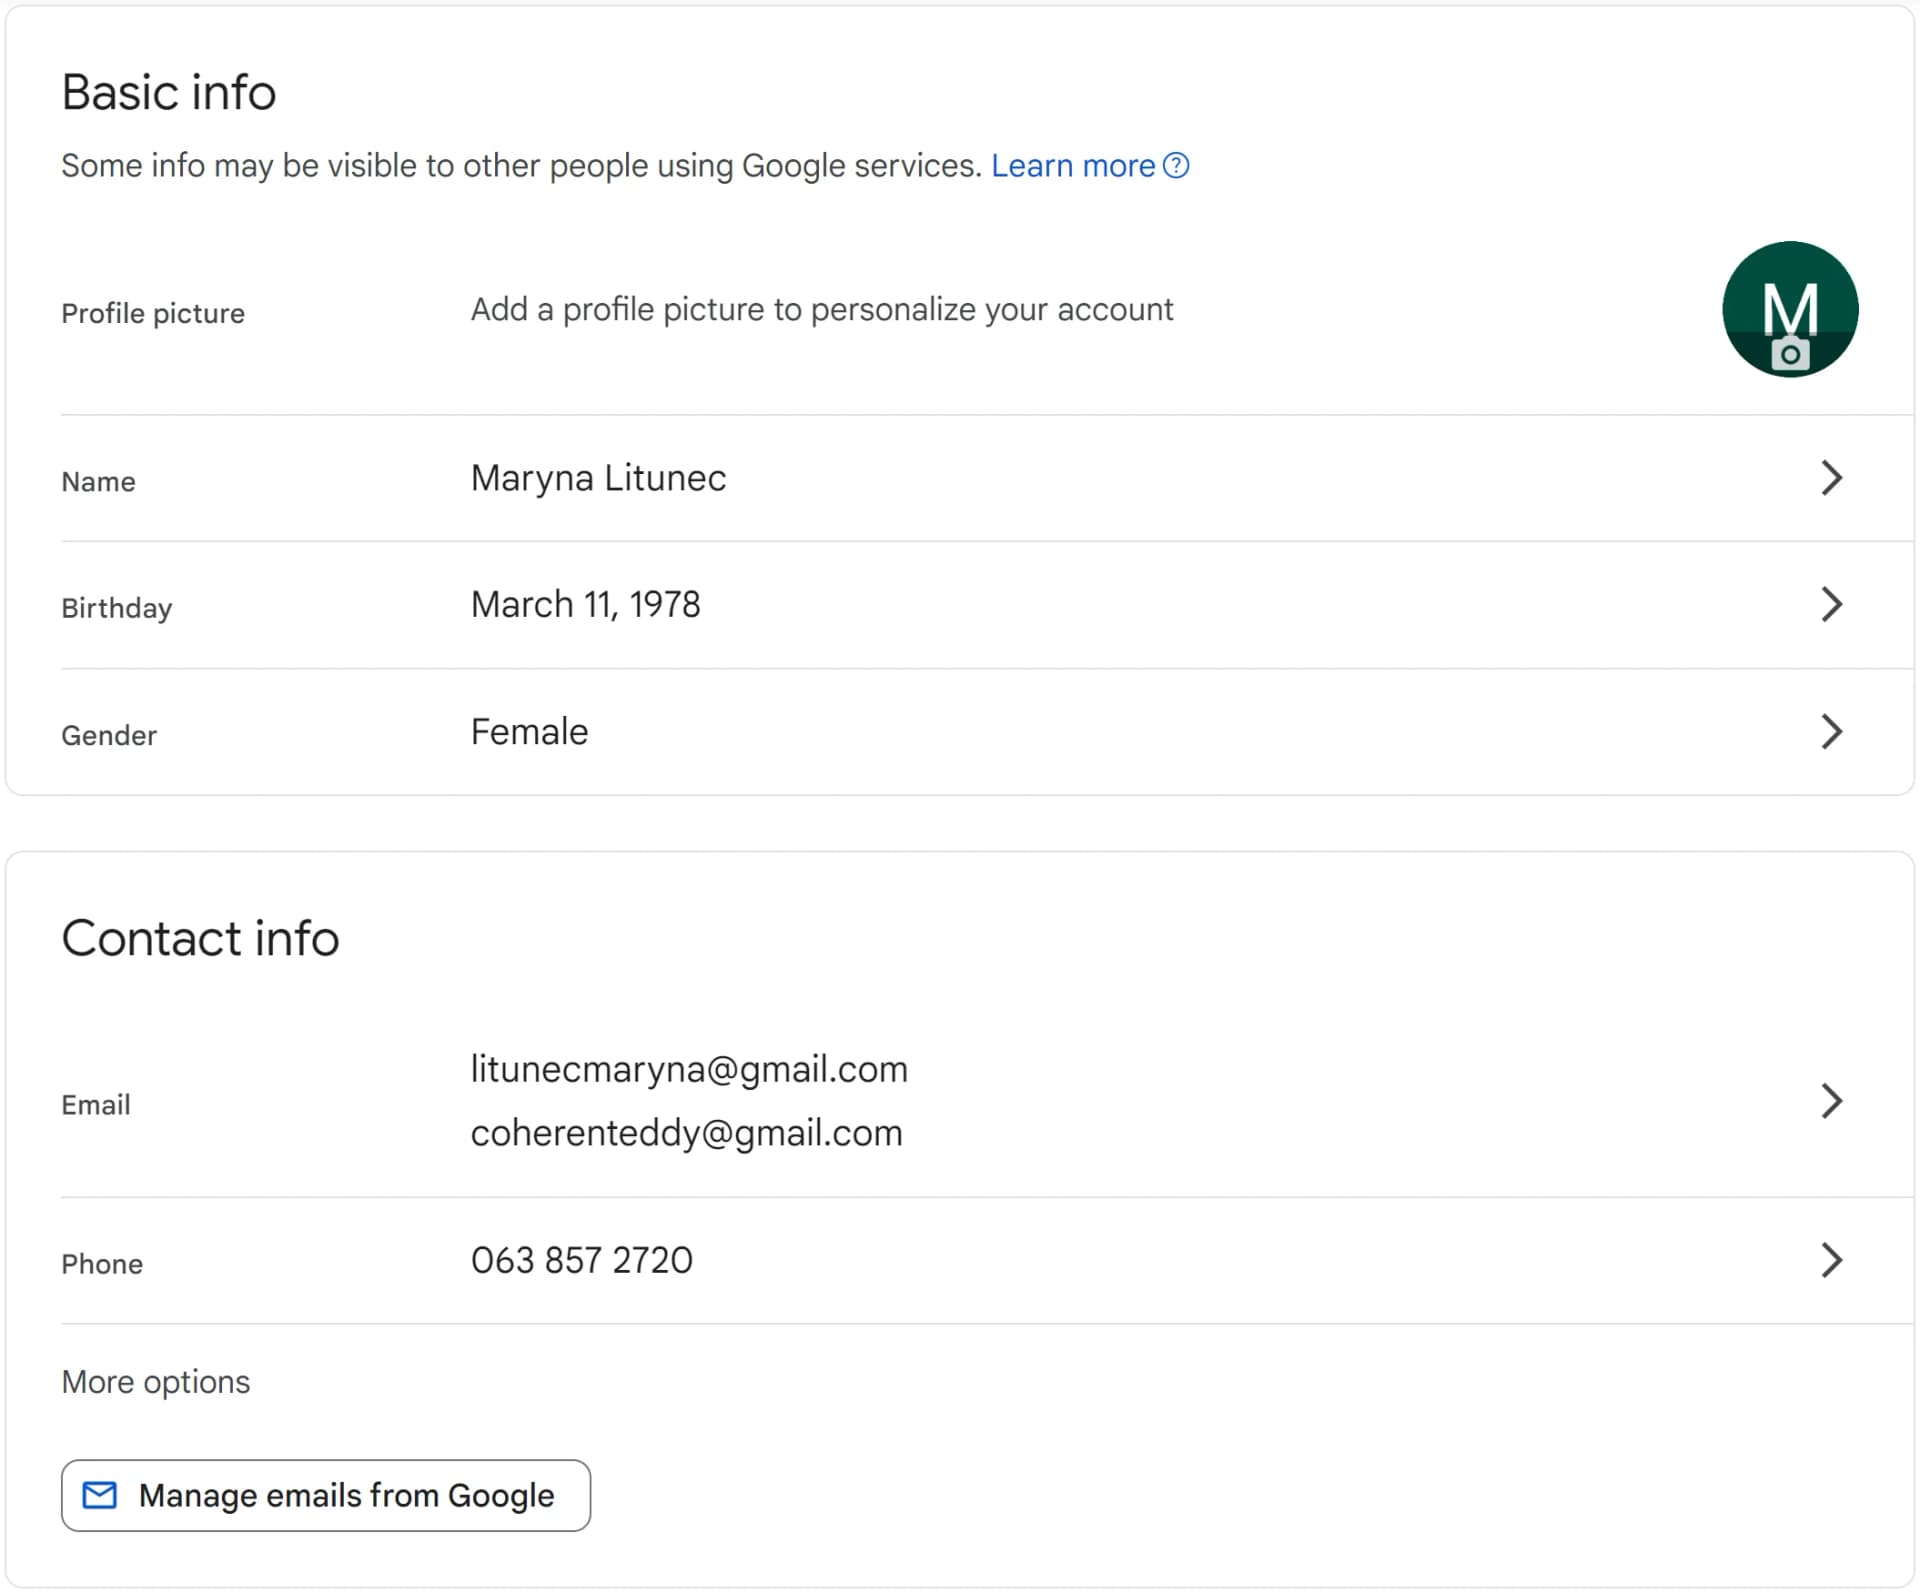The image size is (1920, 1593).
Task: Follow the Learn more link
Action: click(1073, 165)
